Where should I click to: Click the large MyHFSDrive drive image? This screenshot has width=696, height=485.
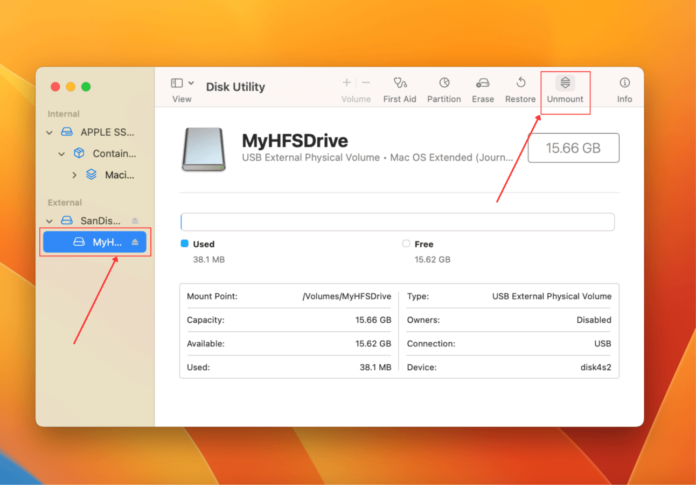point(203,148)
